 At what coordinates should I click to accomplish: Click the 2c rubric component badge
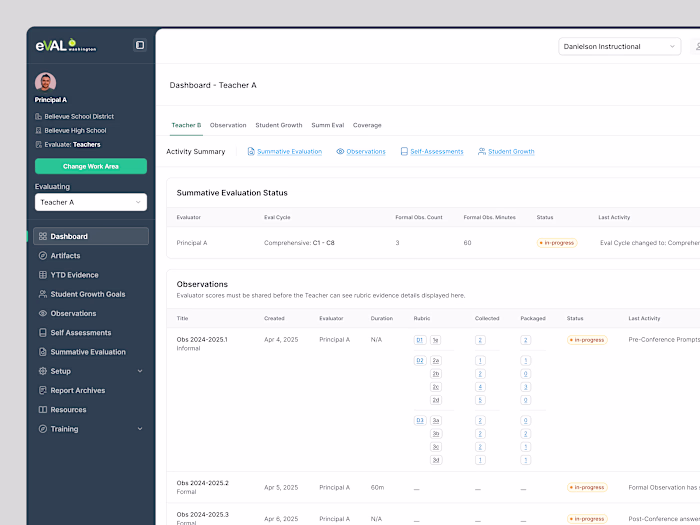[x=436, y=387]
